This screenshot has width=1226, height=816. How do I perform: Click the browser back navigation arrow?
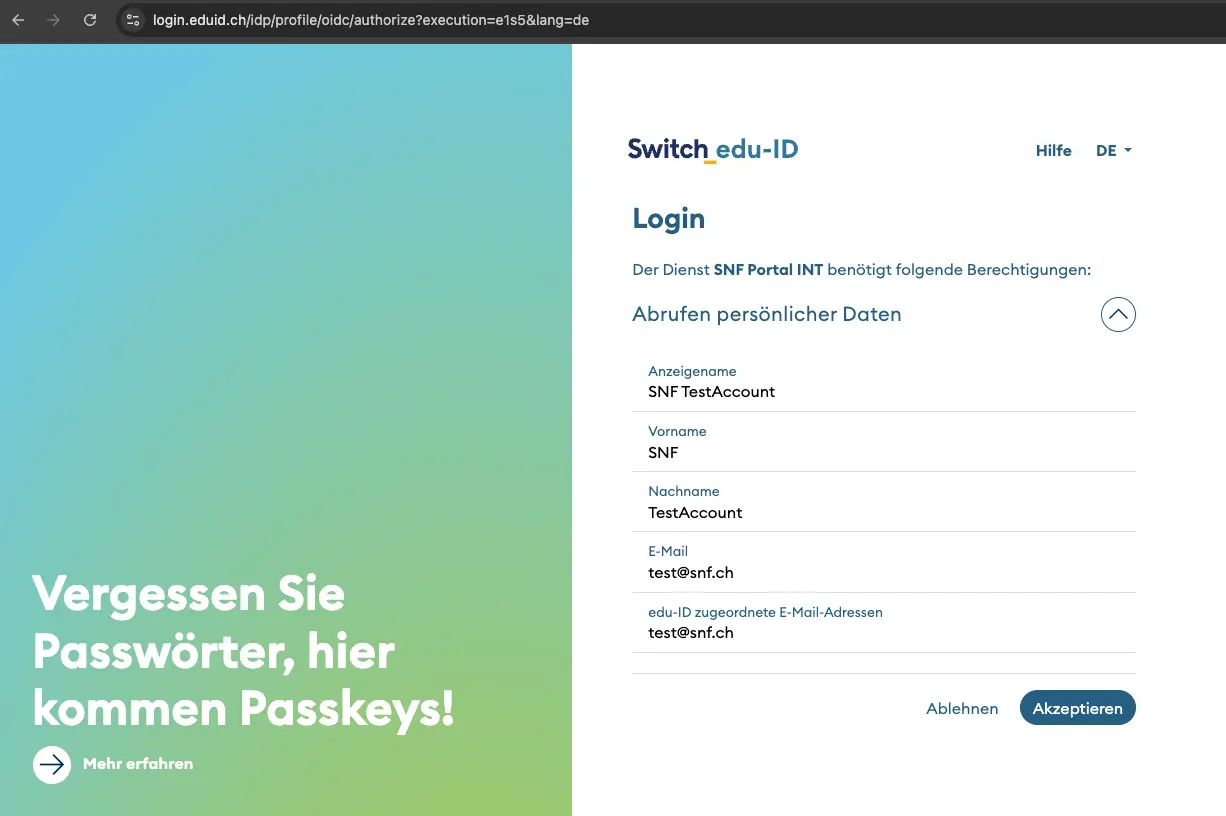(17, 20)
